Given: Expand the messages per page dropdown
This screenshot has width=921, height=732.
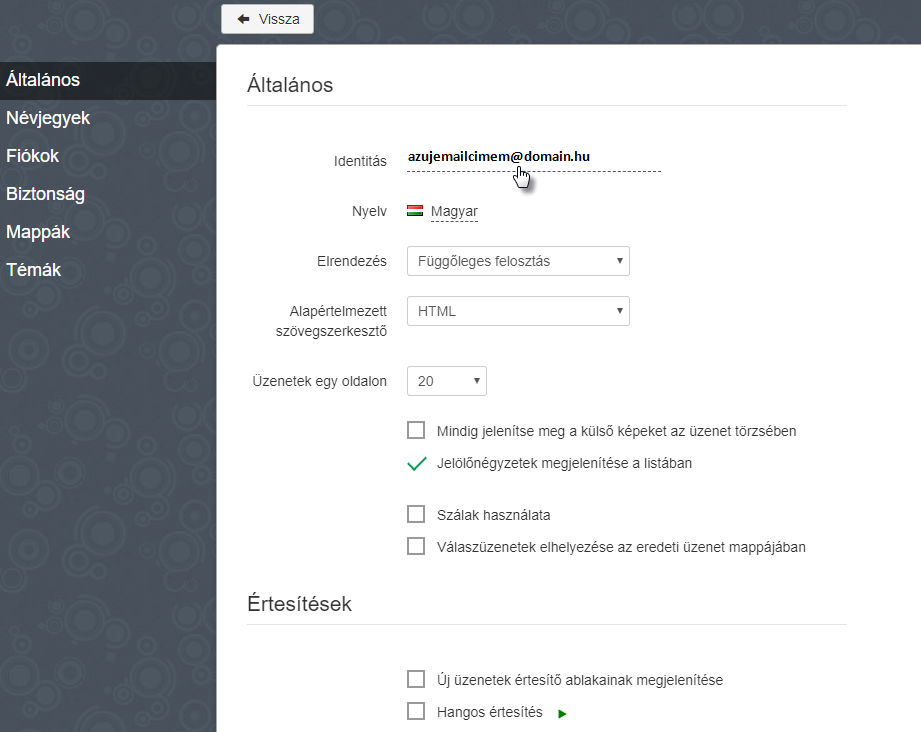Looking at the screenshot, I should [x=446, y=381].
